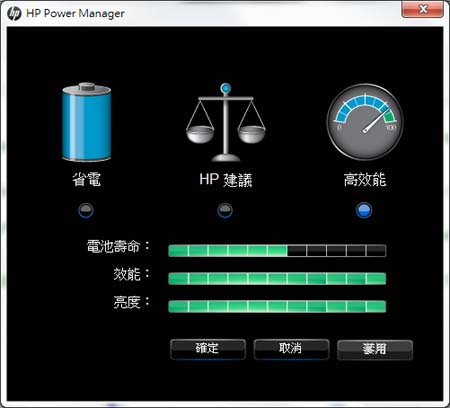Click the speedometer high performance gauge icon
This screenshot has height=408, width=450.
[x=365, y=122]
